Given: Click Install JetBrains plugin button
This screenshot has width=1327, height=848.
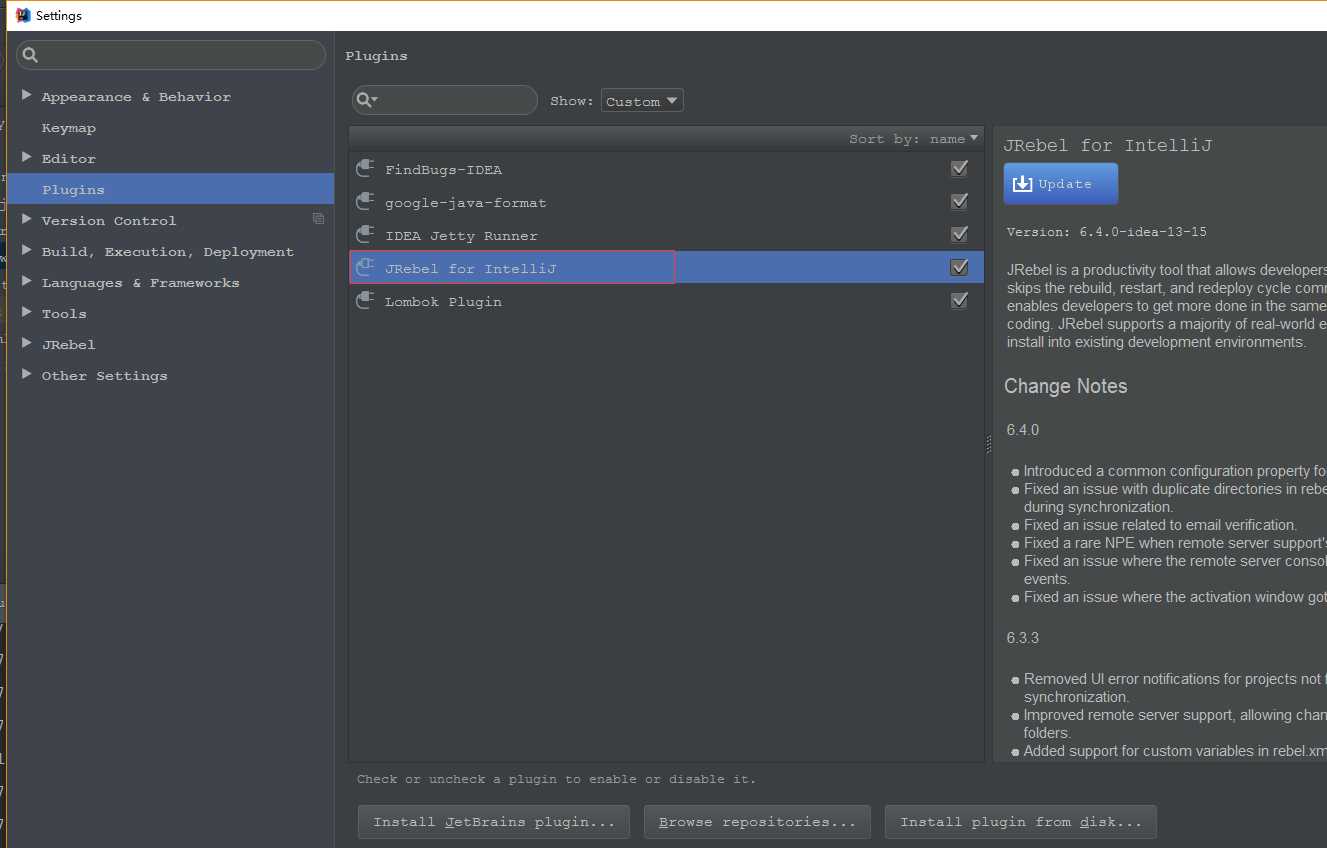Looking at the screenshot, I should [494, 822].
